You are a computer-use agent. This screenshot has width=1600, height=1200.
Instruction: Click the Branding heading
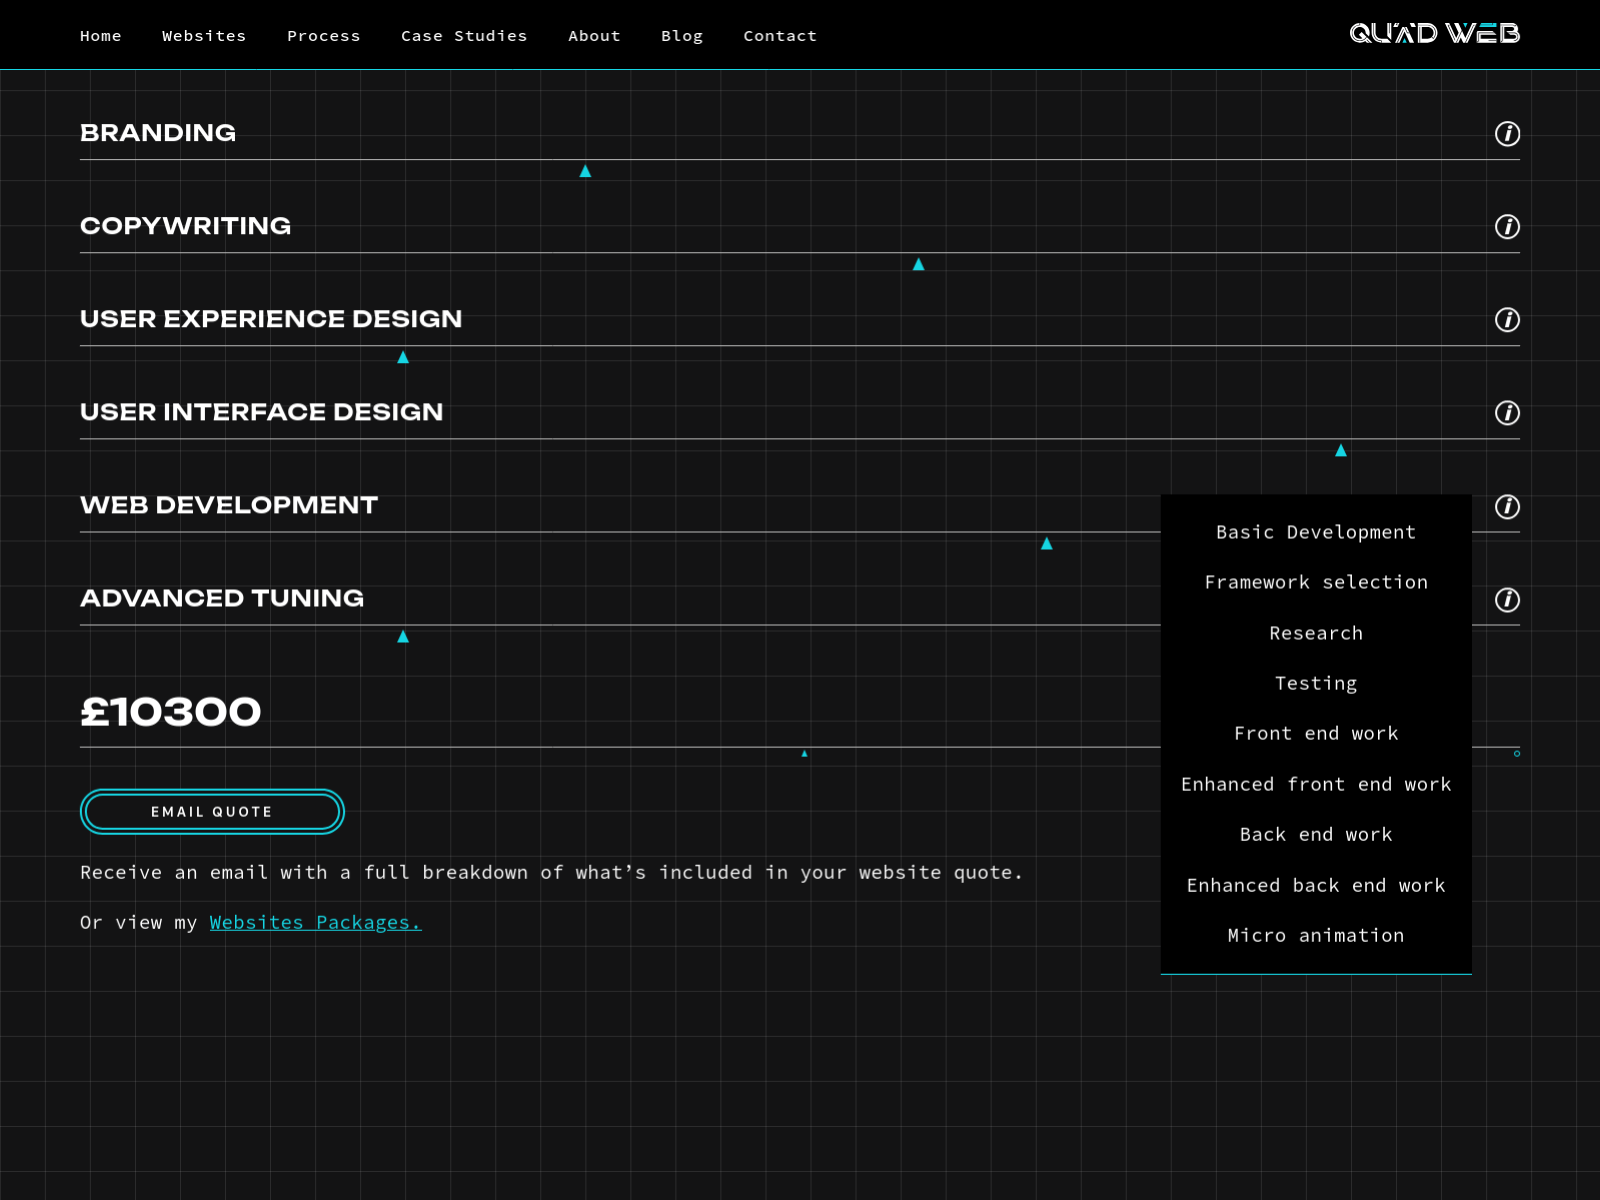[x=158, y=133]
